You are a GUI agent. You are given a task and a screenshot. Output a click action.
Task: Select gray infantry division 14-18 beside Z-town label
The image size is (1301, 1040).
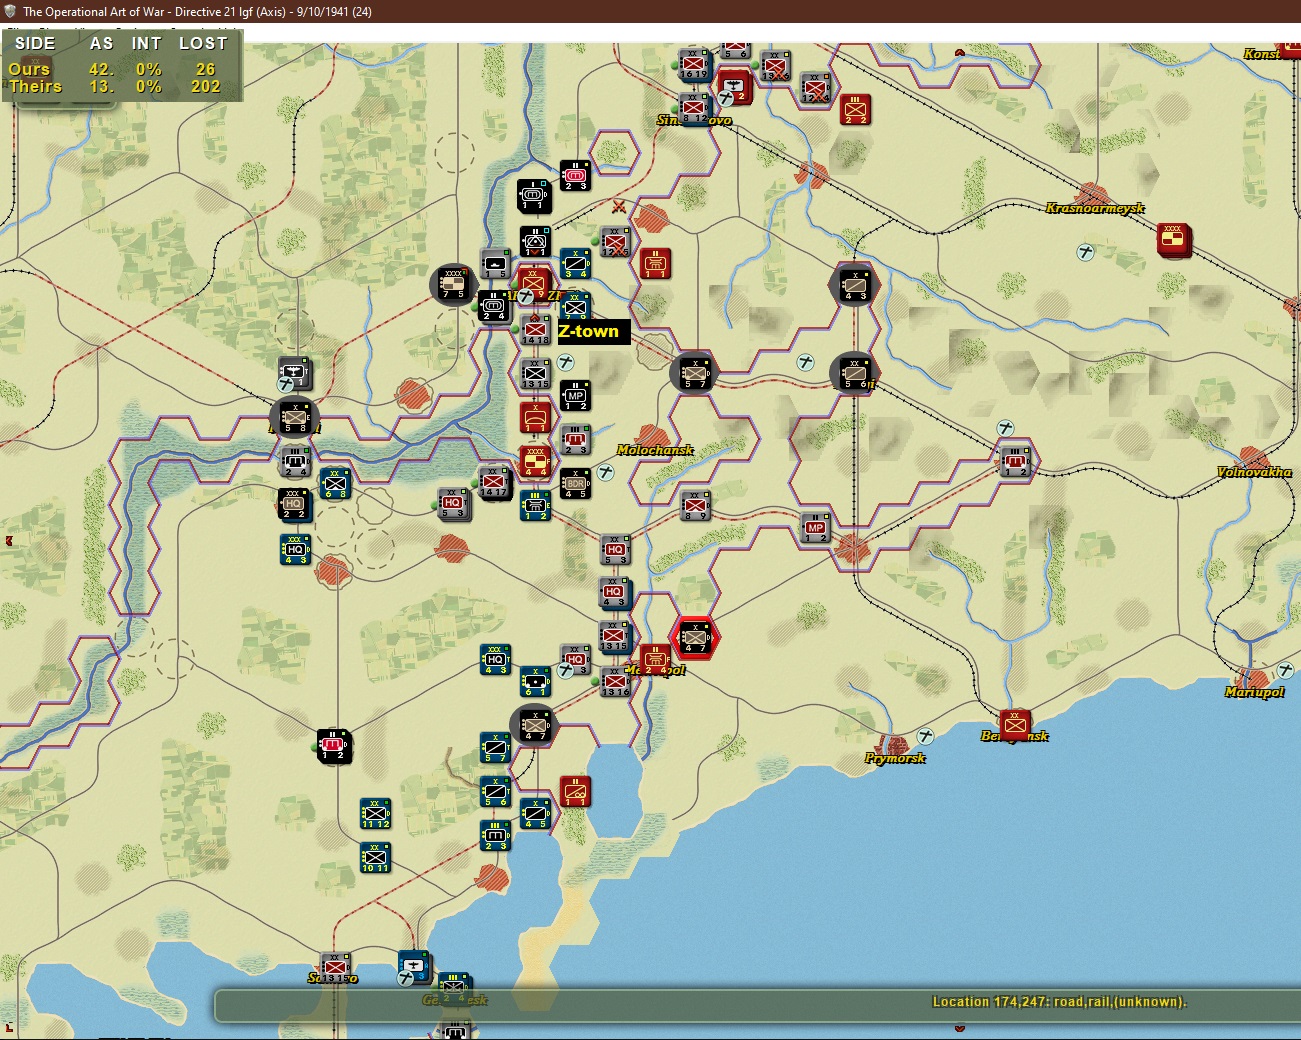535,330
